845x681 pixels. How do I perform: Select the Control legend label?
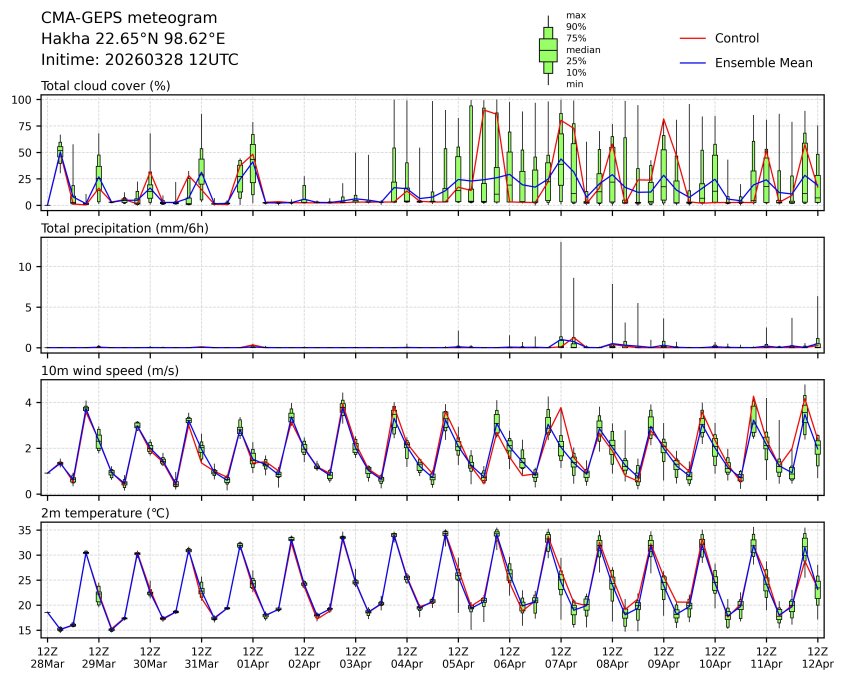(737, 38)
